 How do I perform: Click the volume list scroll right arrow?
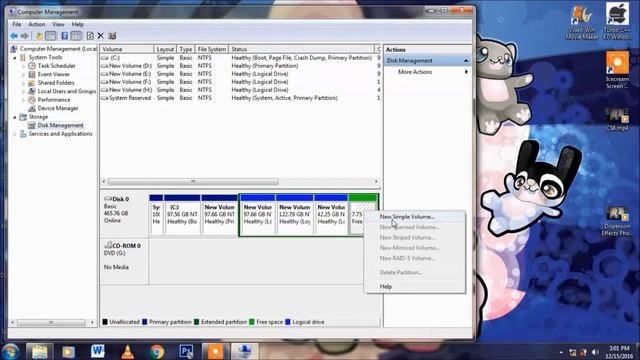(x=376, y=182)
